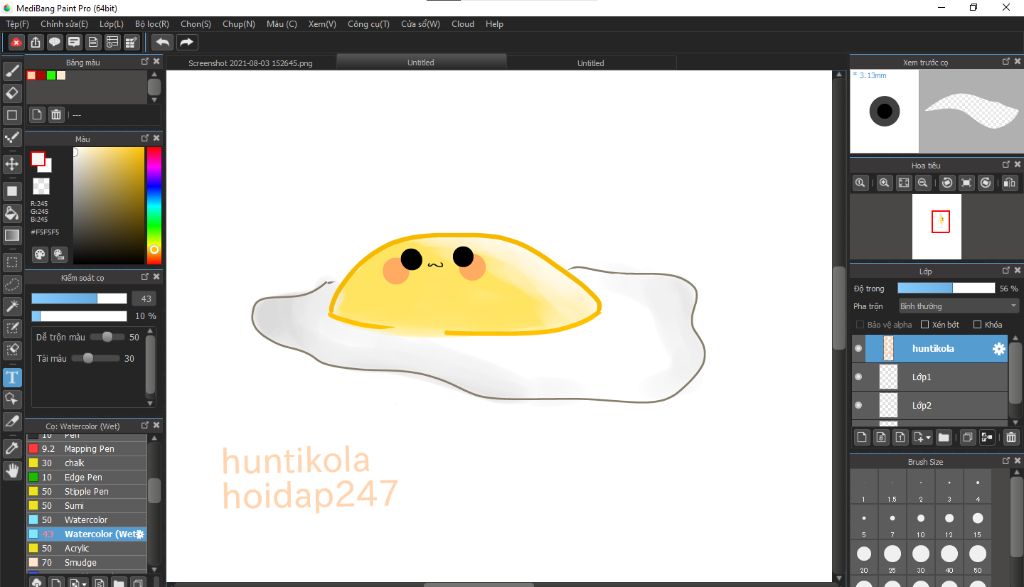This screenshot has width=1024, height=587.
Task: Pick the green swatch in Bảng màu
Action: pos(51,76)
